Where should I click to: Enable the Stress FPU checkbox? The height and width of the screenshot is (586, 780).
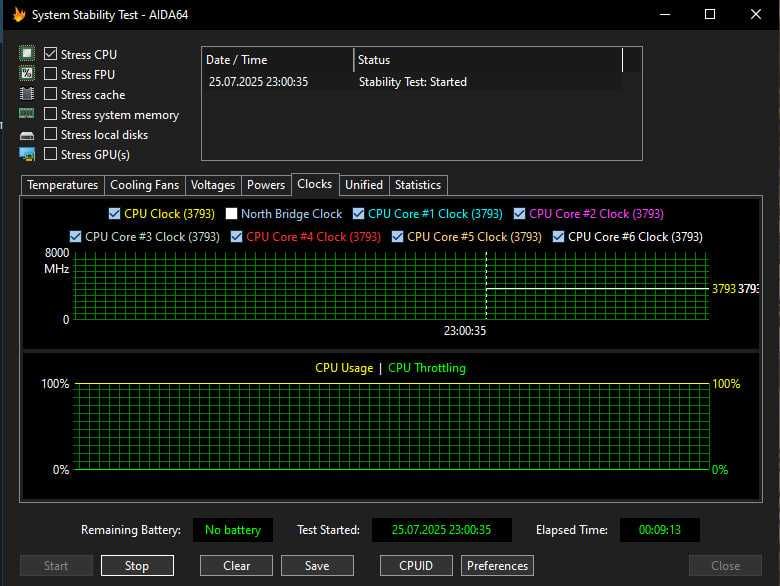tap(50, 74)
